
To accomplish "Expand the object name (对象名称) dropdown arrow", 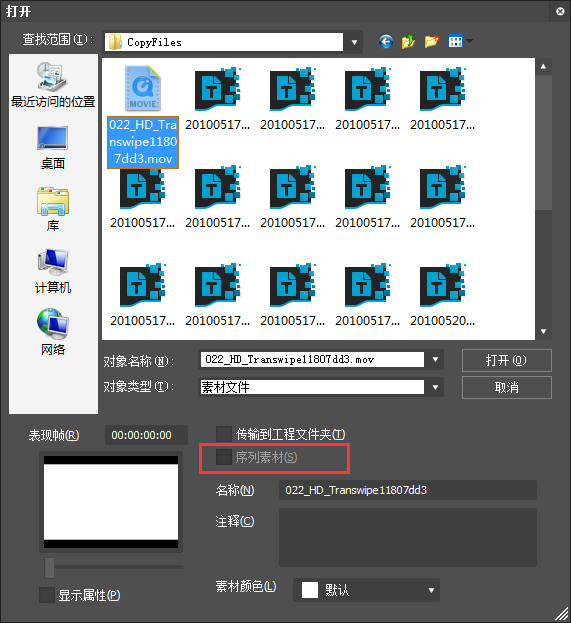I will (x=435, y=360).
